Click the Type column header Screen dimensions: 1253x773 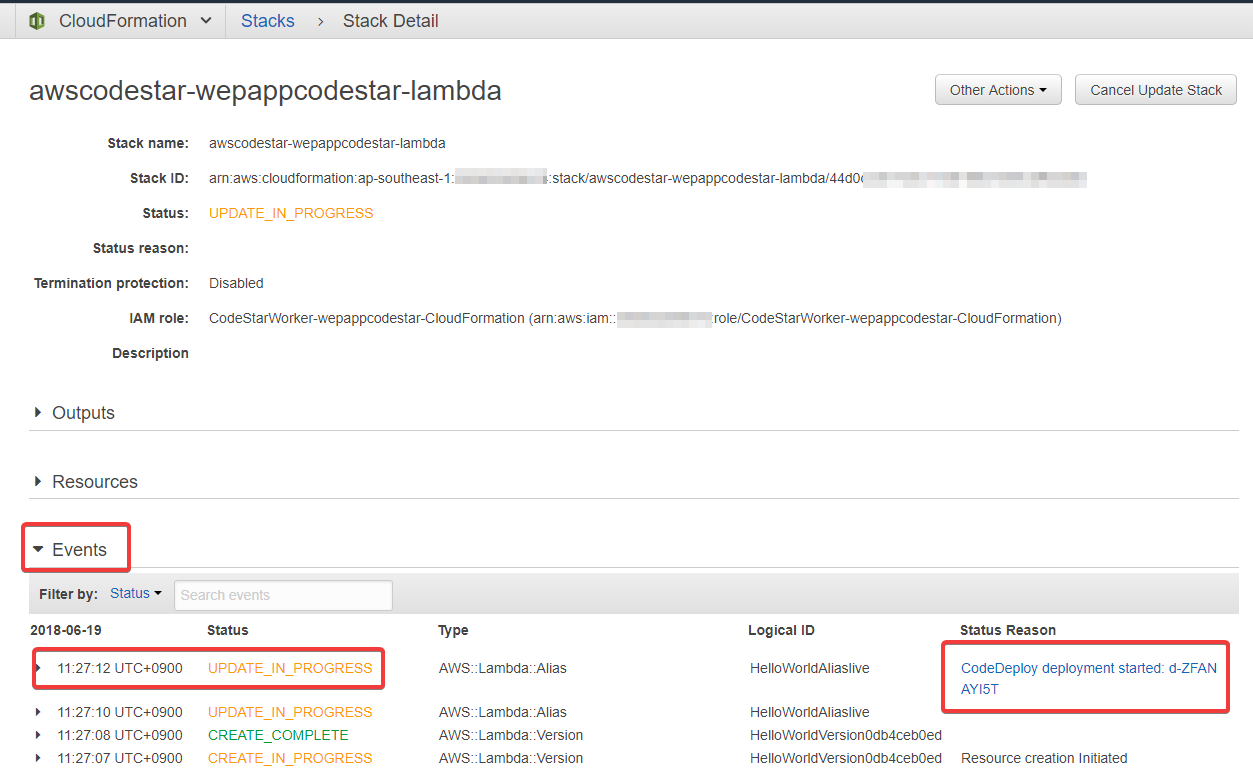(453, 630)
